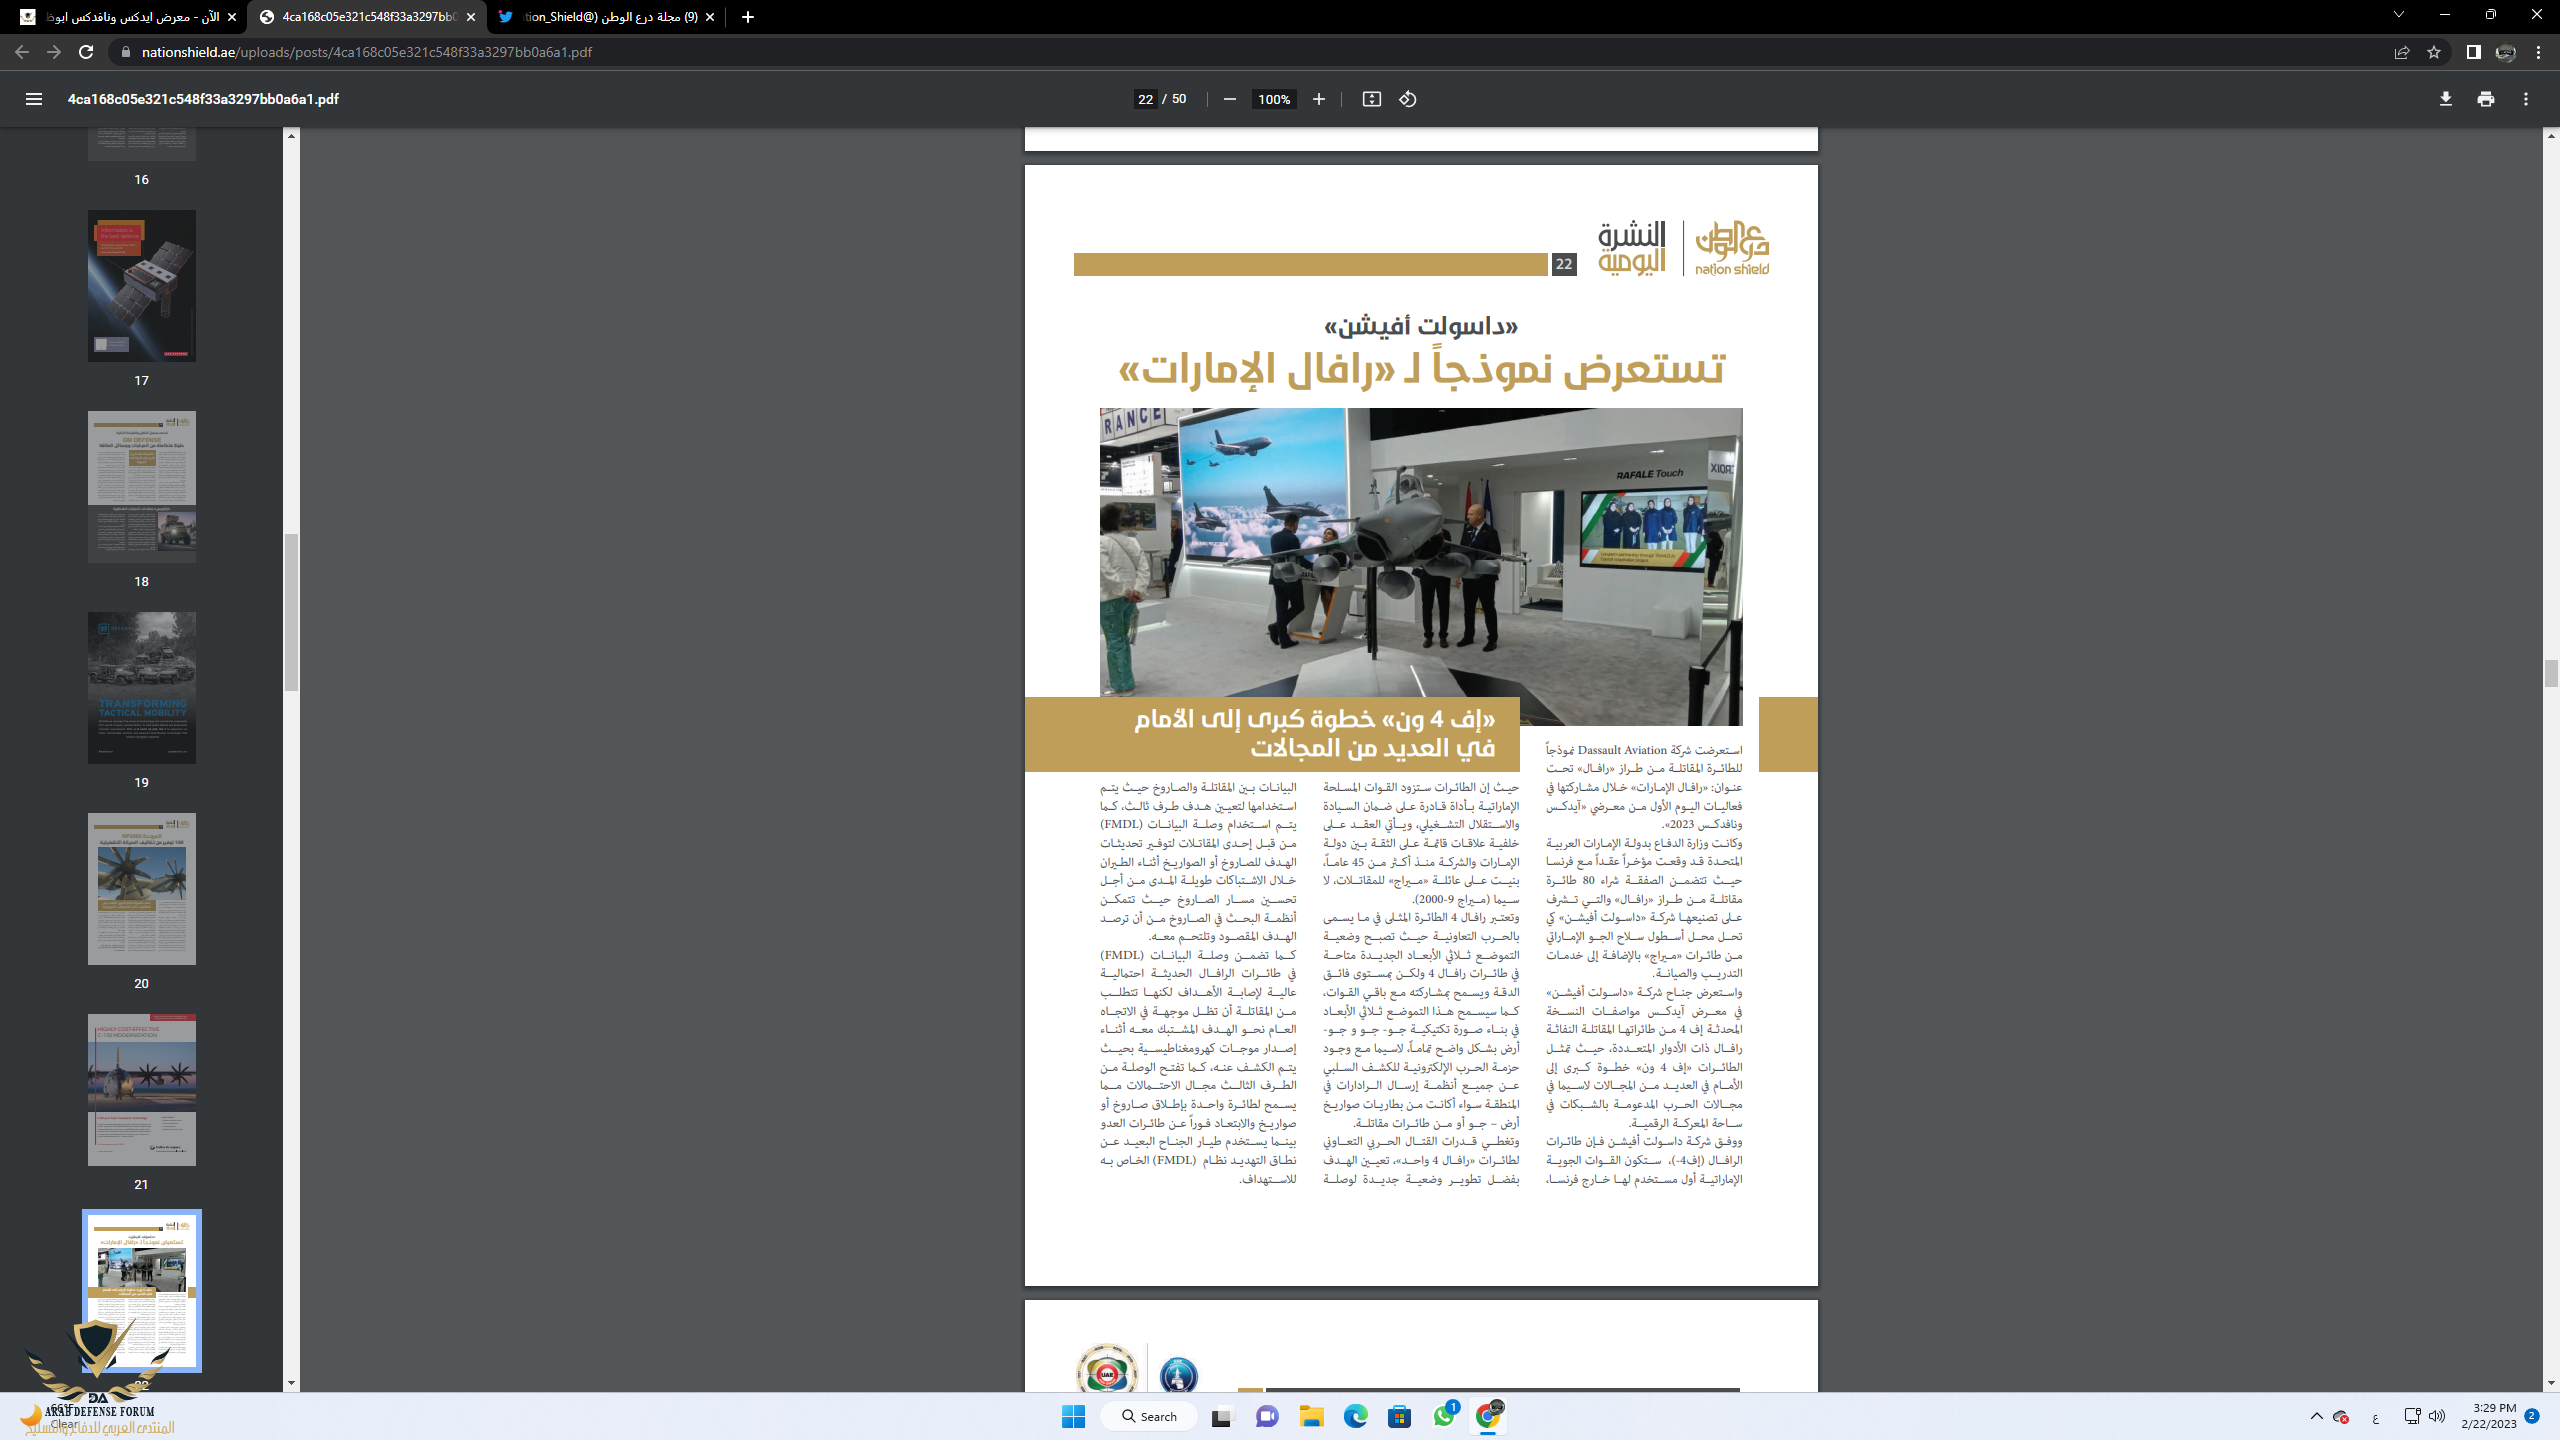Bookmark this page with the star icon
Viewport: 2560px width, 1440px height.
(x=2434, y=52)
